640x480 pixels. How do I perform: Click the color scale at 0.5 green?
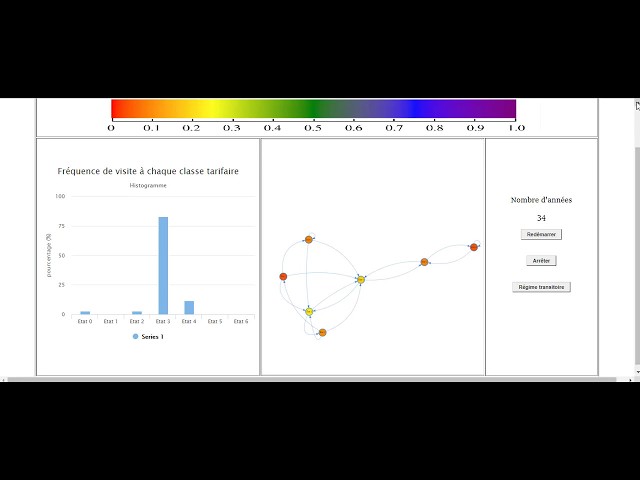click(x=313, y=109)
